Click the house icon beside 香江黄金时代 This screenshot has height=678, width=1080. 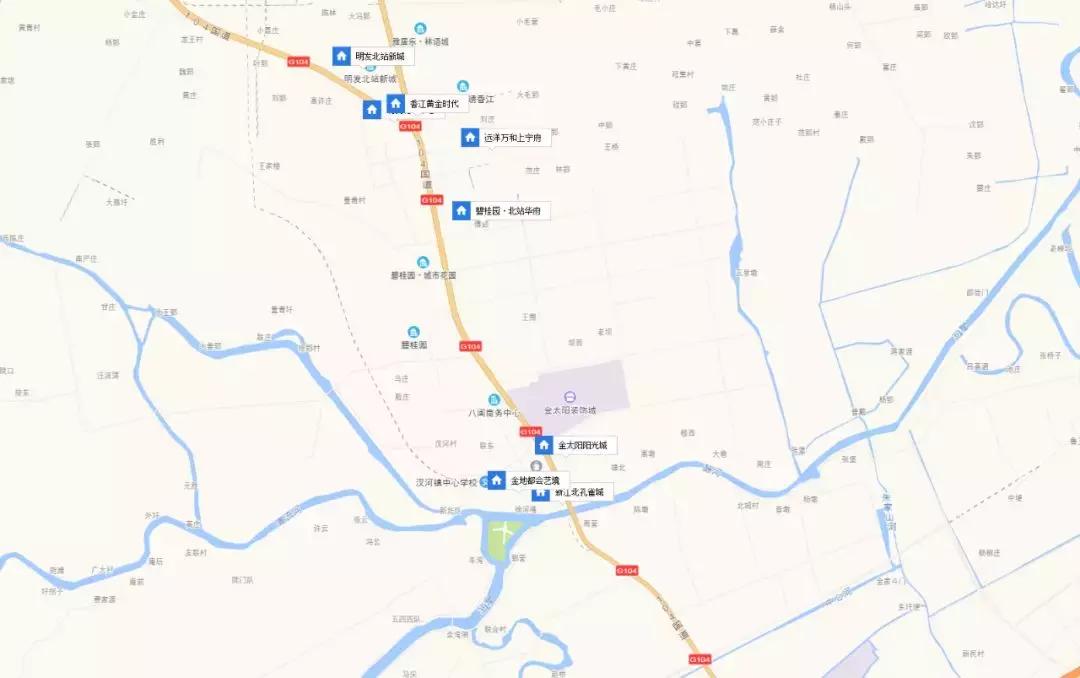tap(395, 103)
